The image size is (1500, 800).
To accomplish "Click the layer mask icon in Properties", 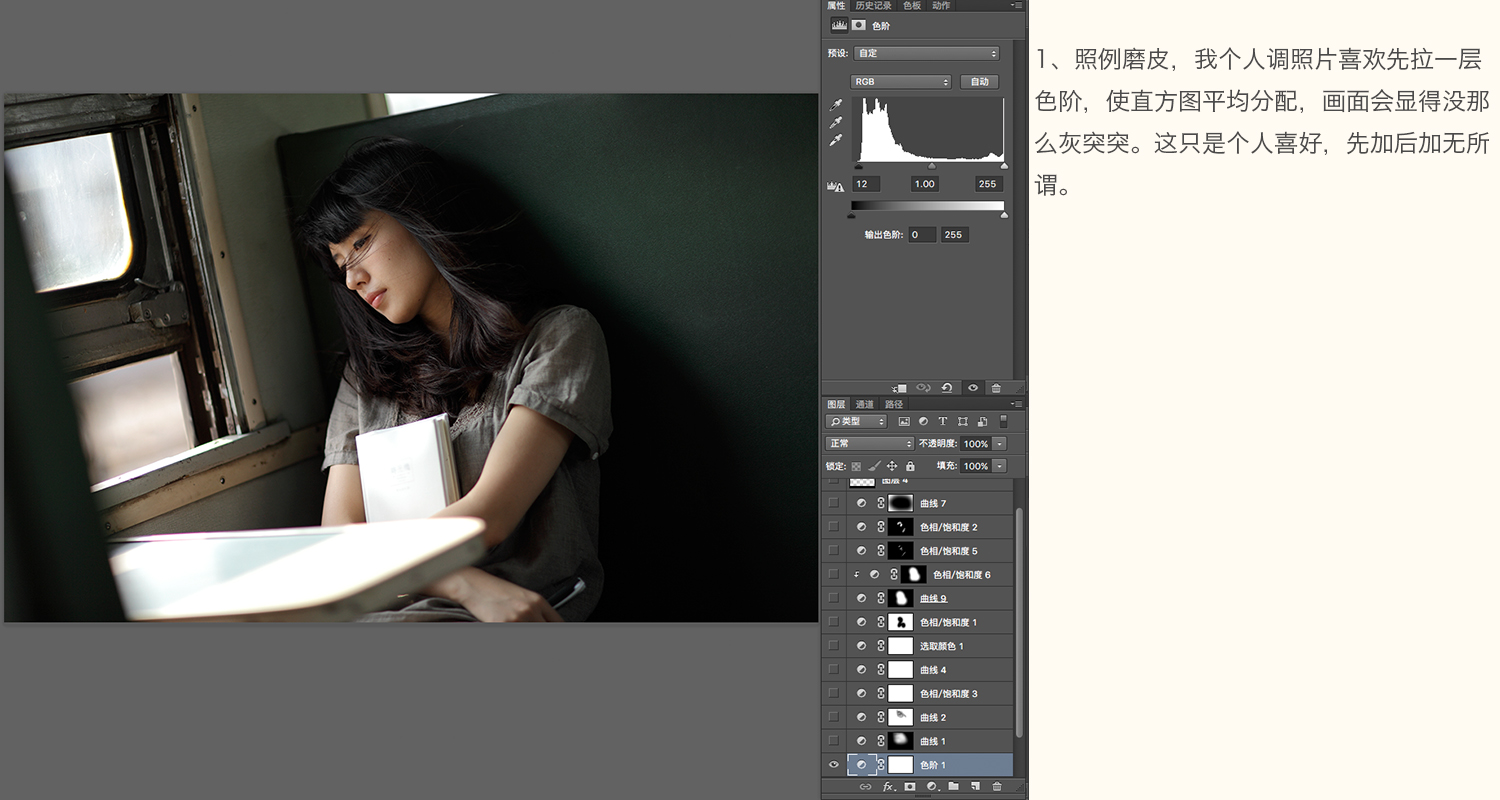I will click(x=858, y=25).
